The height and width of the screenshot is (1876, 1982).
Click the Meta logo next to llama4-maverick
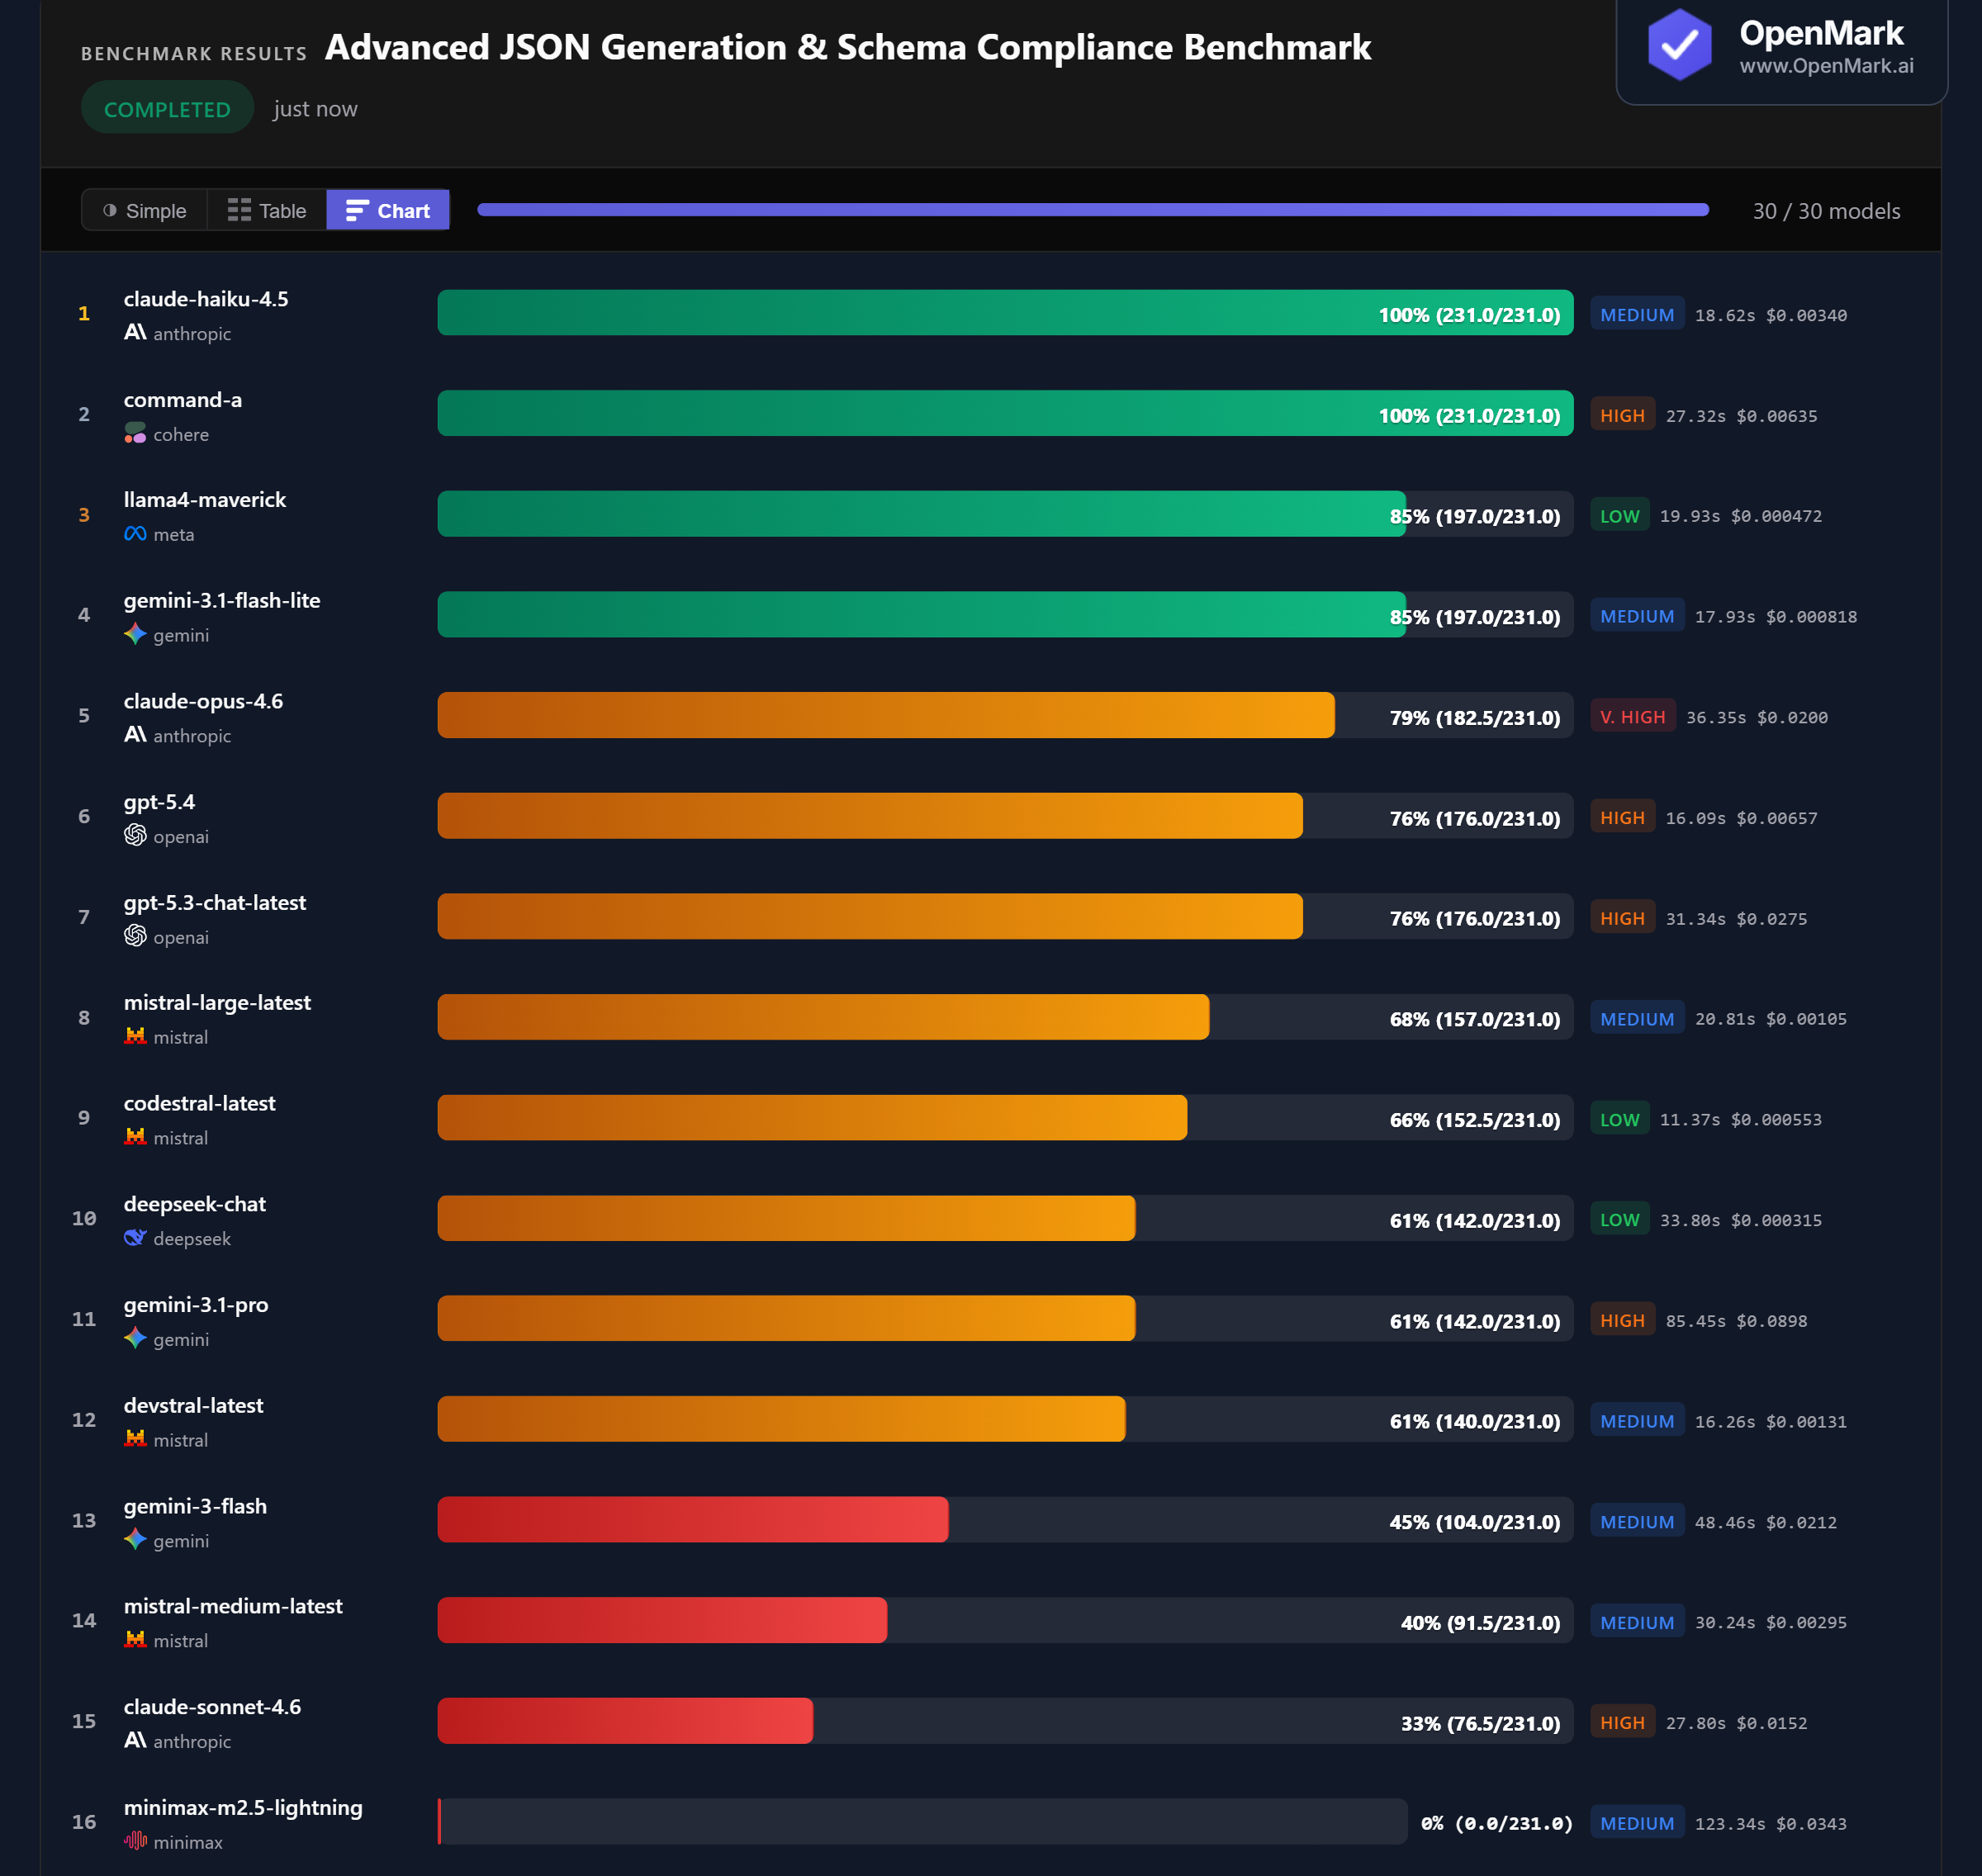click(135, 534)
